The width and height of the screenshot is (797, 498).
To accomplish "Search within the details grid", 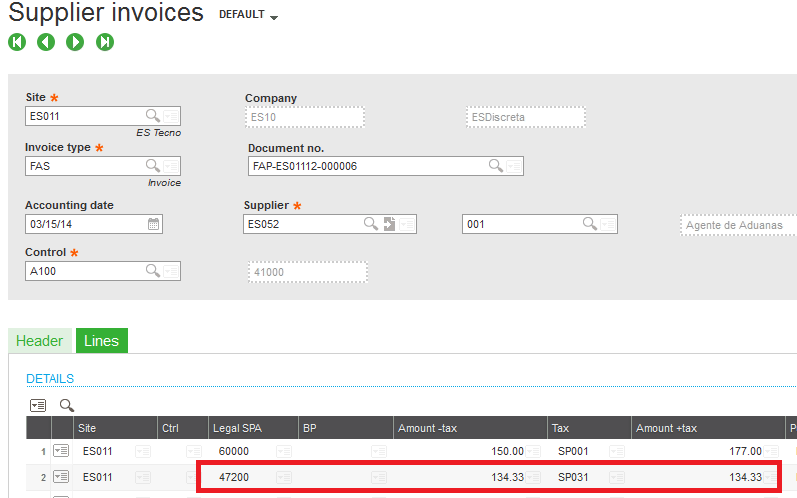I will coord(67,405).
